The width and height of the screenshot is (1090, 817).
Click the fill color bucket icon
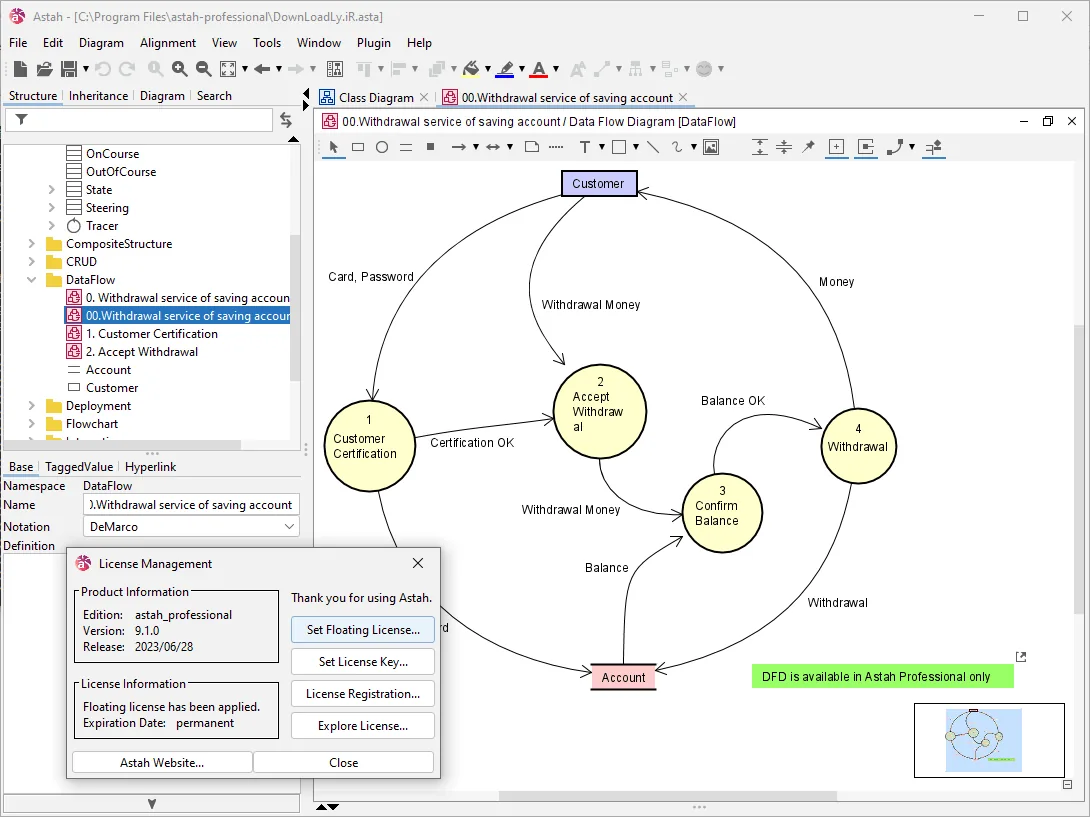tap(471, 69)
